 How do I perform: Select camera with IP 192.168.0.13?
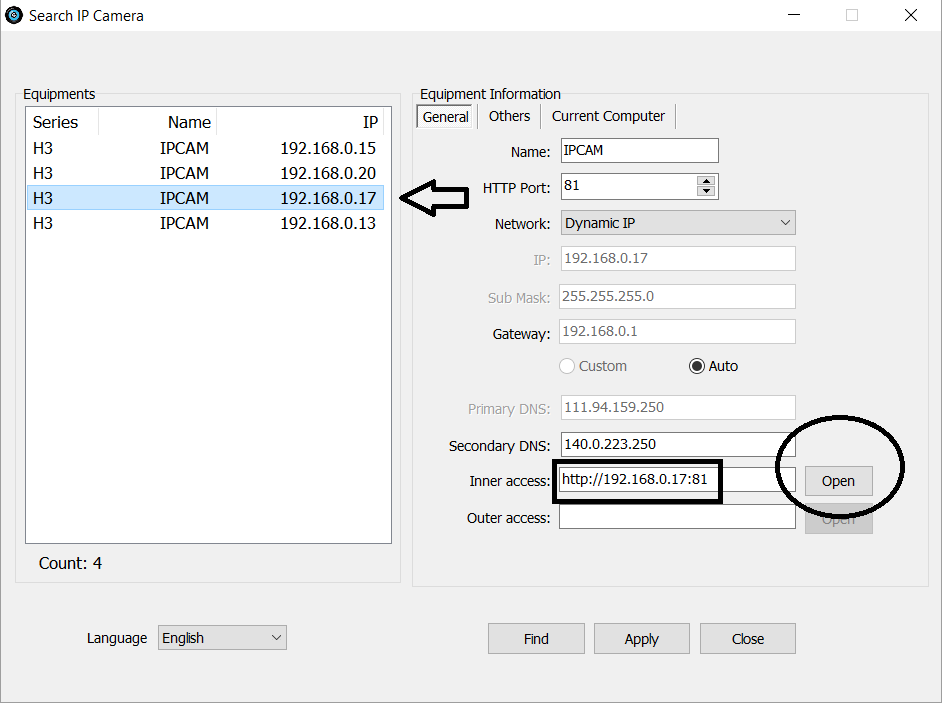204,223
